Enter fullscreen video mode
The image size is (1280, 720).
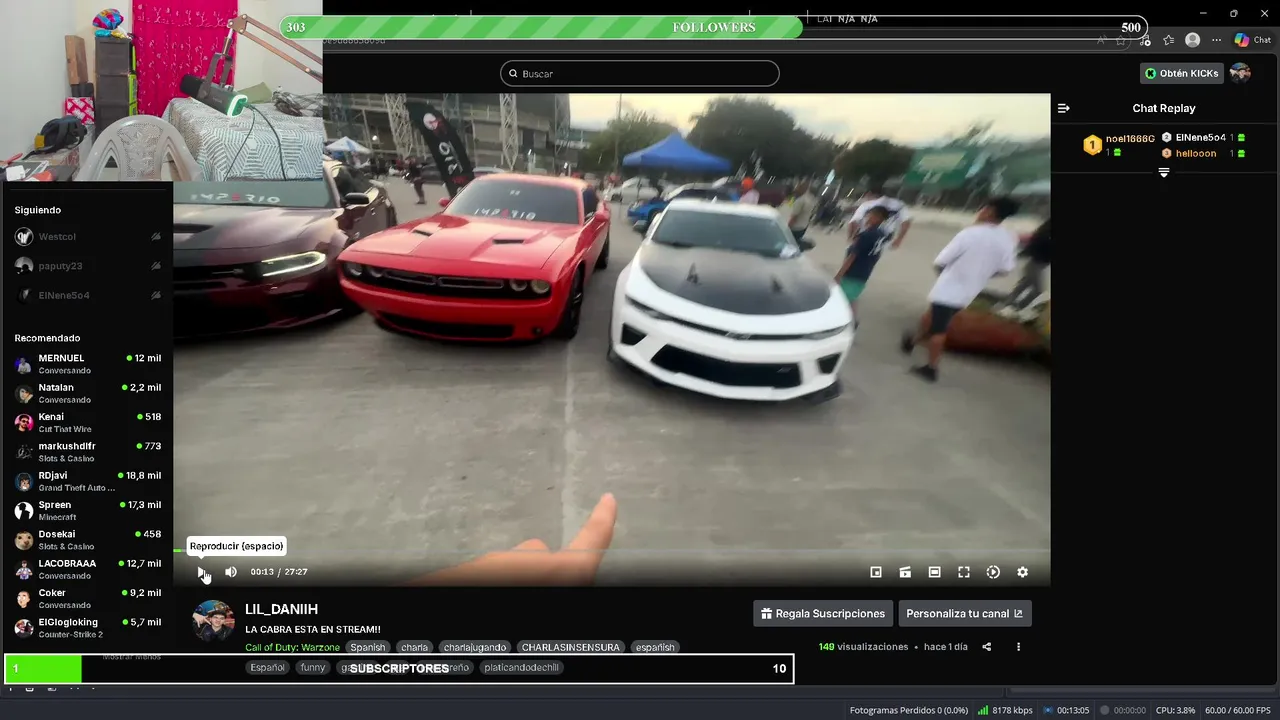(964, 572)
